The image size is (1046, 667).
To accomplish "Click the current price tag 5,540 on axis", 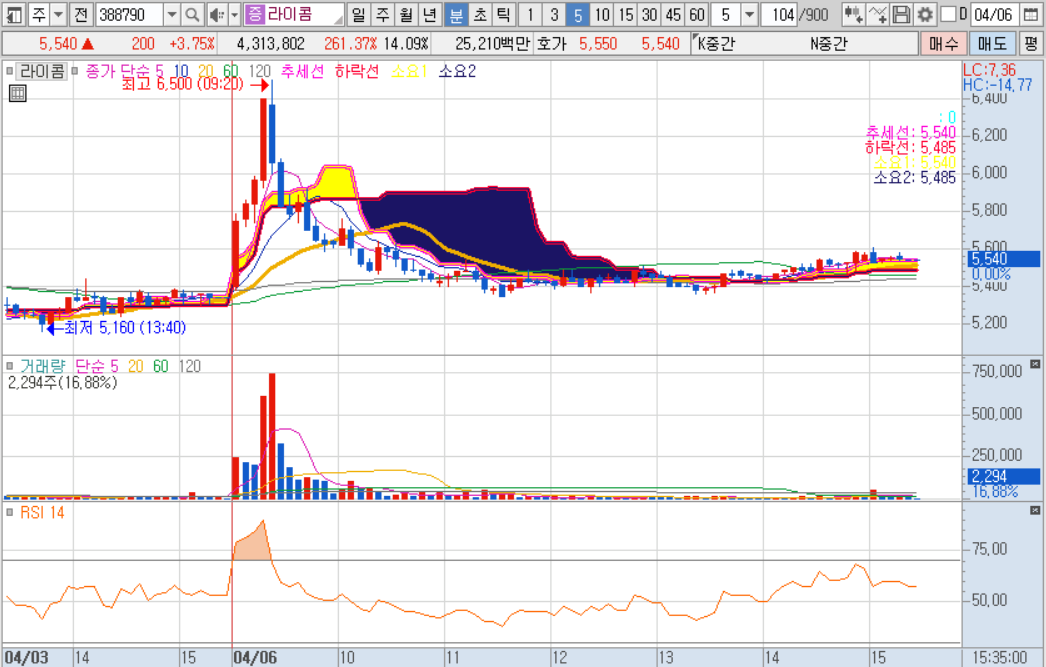I will pyautogui.click(x=1003, y=259).
